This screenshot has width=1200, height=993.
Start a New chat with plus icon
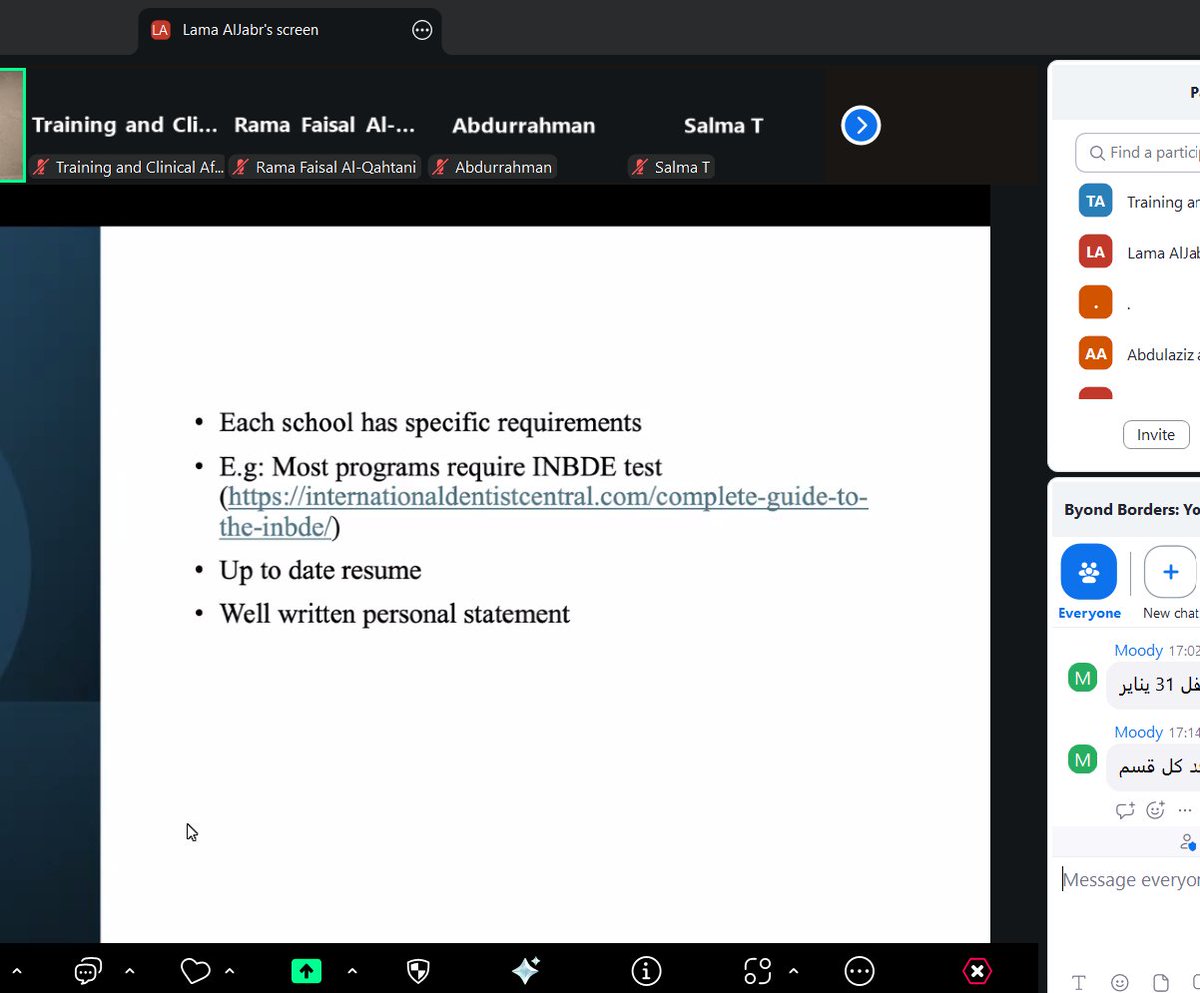[x=1170, y=572]
